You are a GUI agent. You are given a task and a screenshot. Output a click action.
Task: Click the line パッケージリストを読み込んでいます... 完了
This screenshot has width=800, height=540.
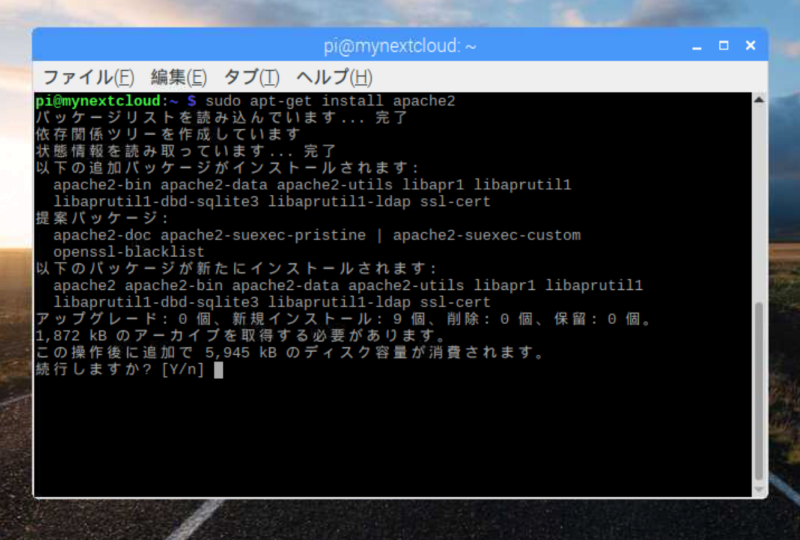tap(221, 117)
